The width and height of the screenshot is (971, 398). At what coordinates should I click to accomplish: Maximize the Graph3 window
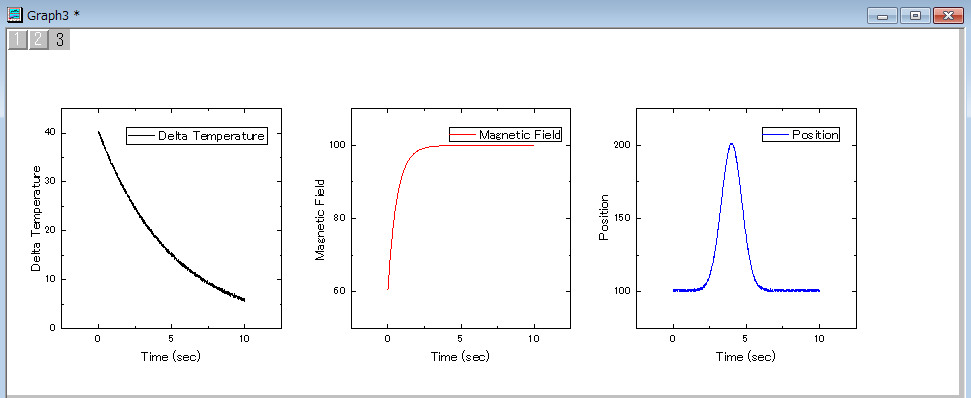(915, 15)
